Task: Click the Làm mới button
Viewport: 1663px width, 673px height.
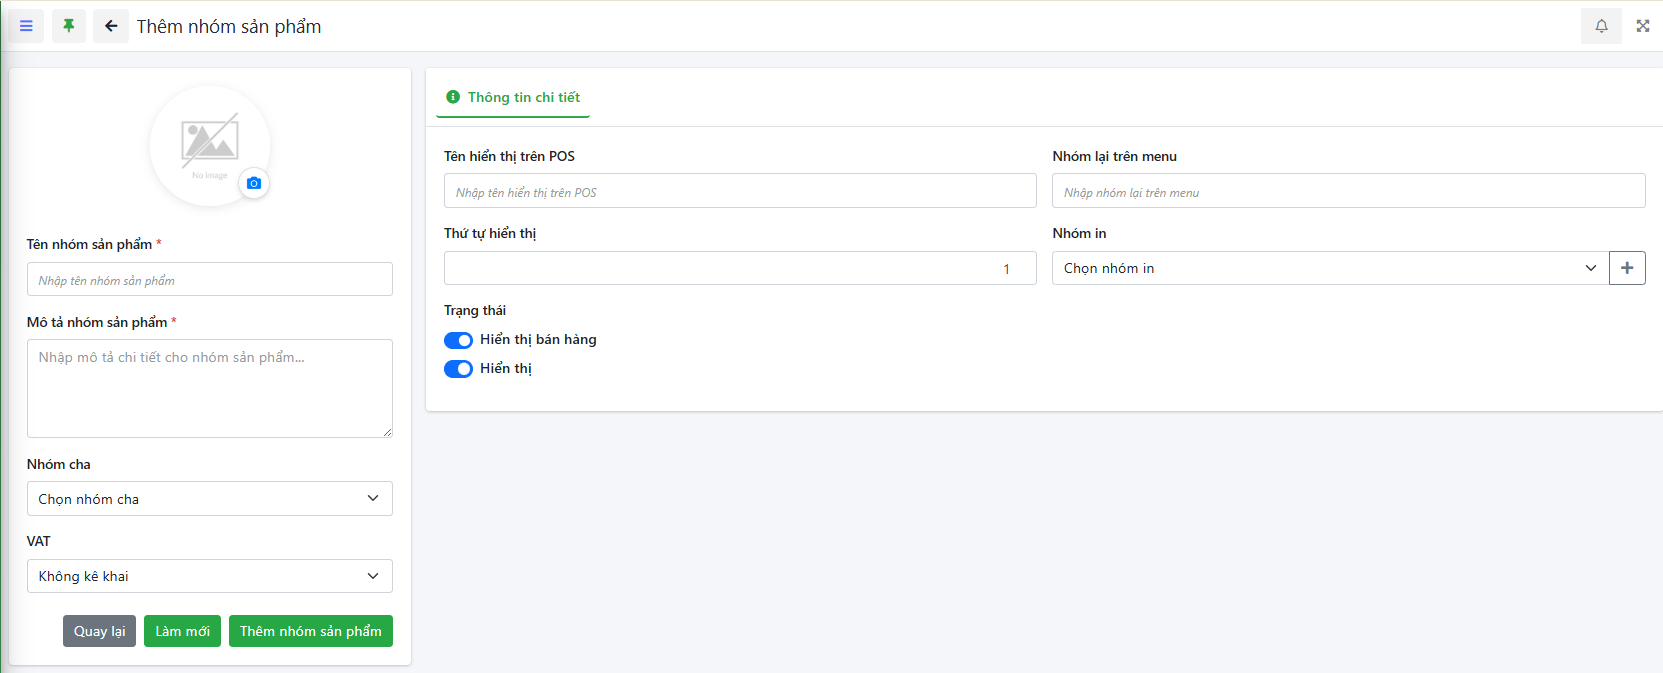Action: tap(182, 631)
